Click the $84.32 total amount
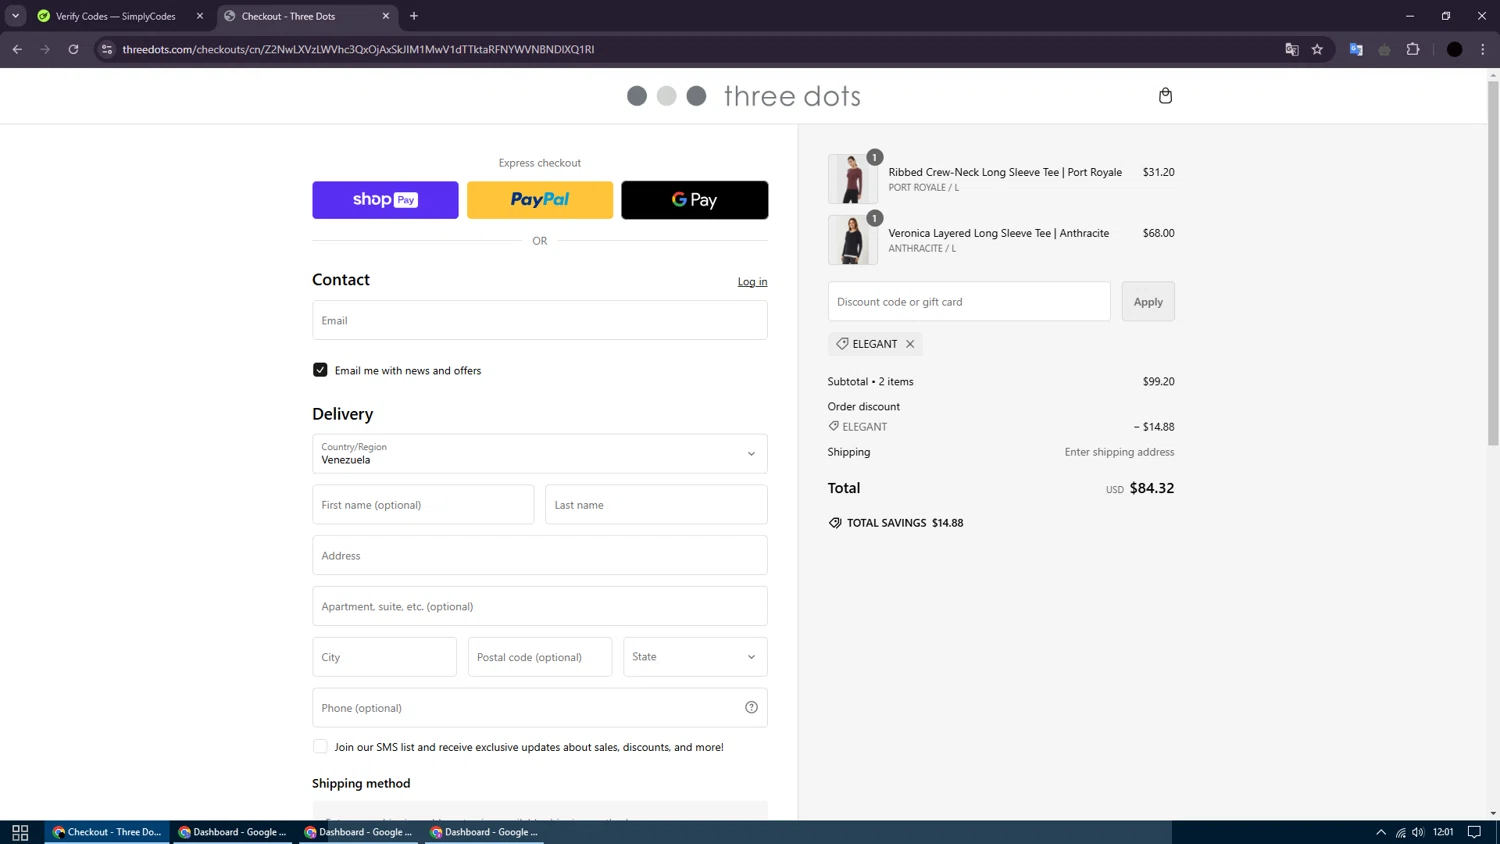Image resolution: width=1500 pixels, height=844 pixels. (x=1152, y=488)
